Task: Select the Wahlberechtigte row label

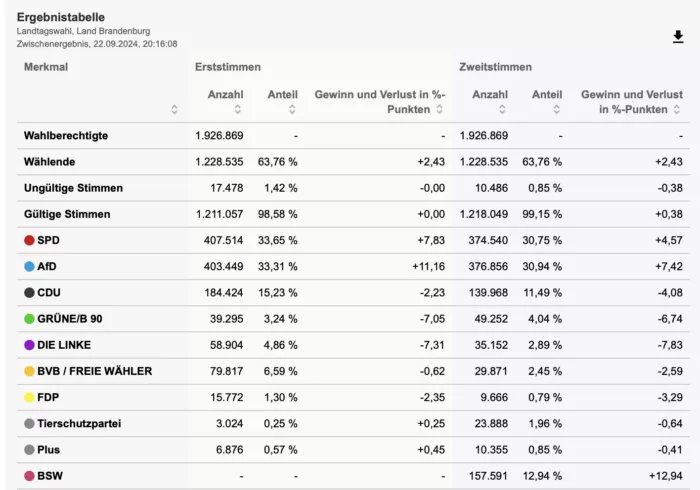Action: [66, 136]
